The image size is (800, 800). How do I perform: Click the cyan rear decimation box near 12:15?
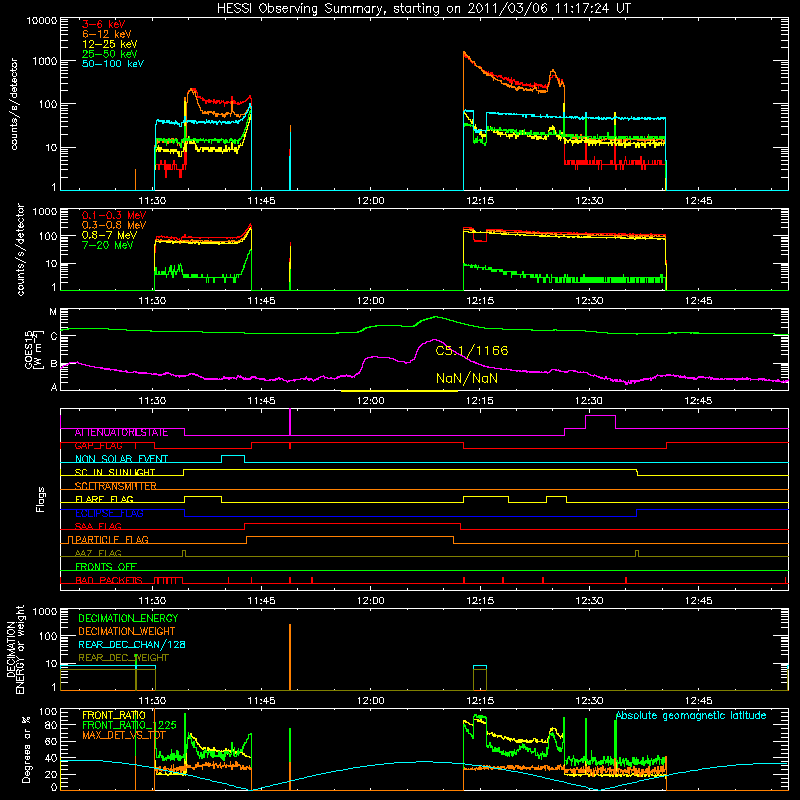tap(480, 667)
